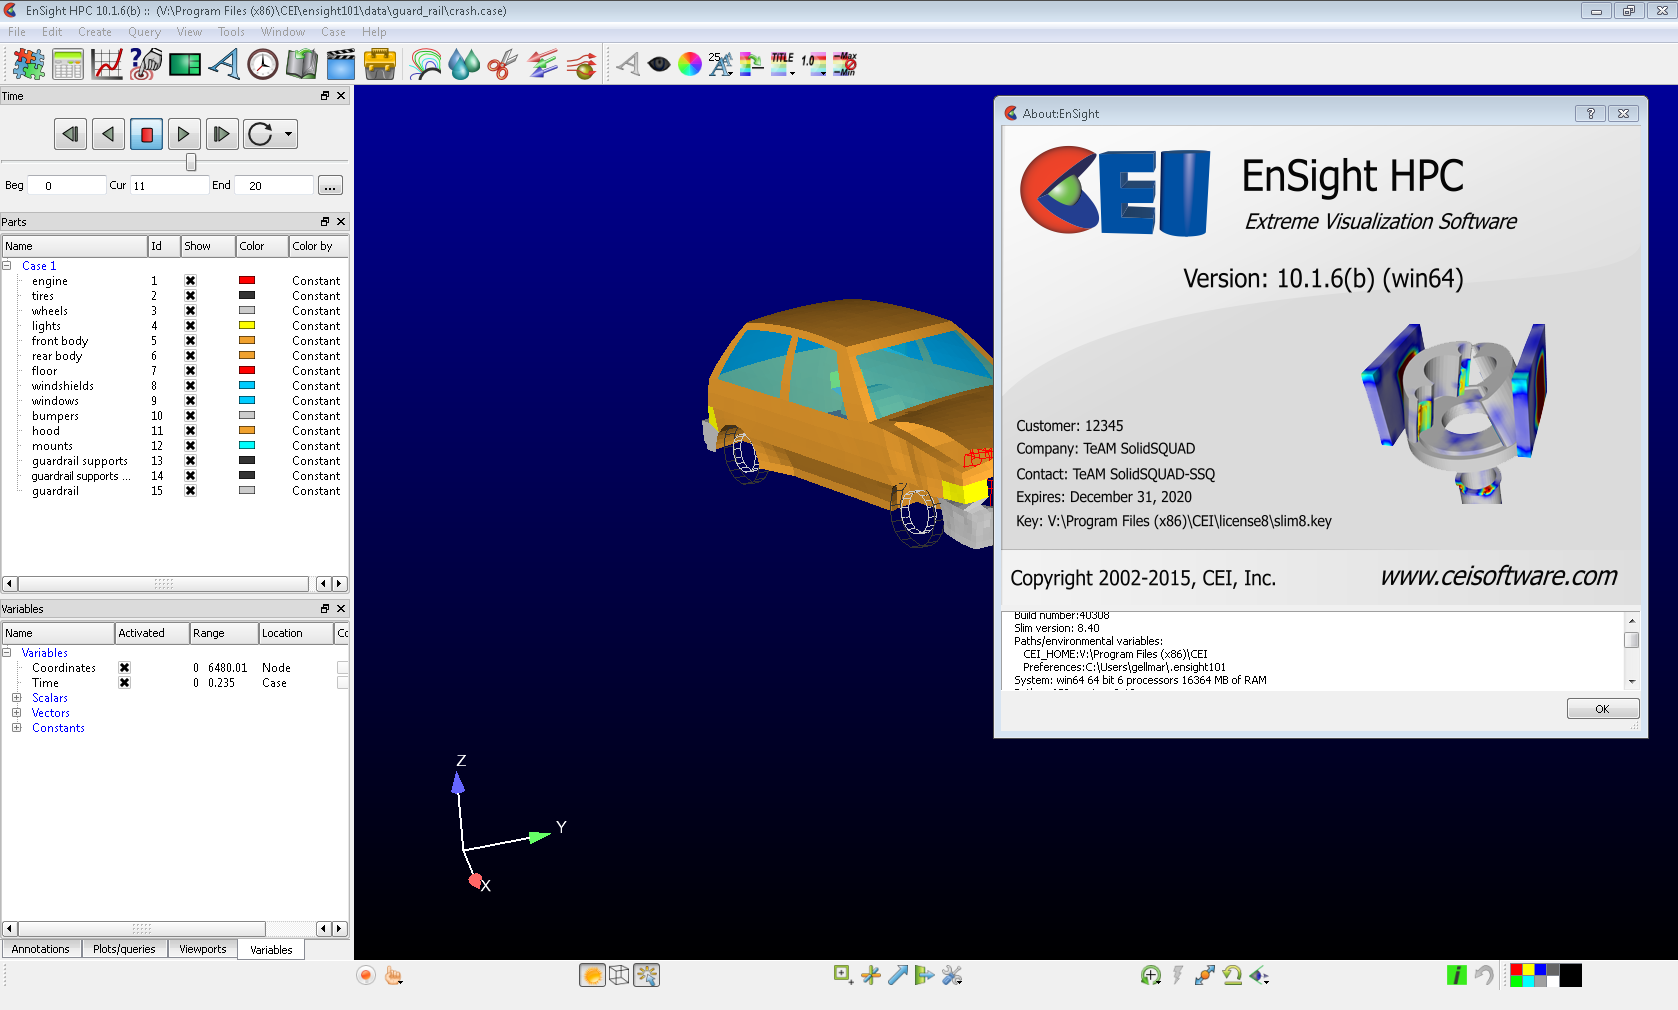1678x1010 pixels.
Task: Collapse the Variables tree node
Action: (6, 653)
